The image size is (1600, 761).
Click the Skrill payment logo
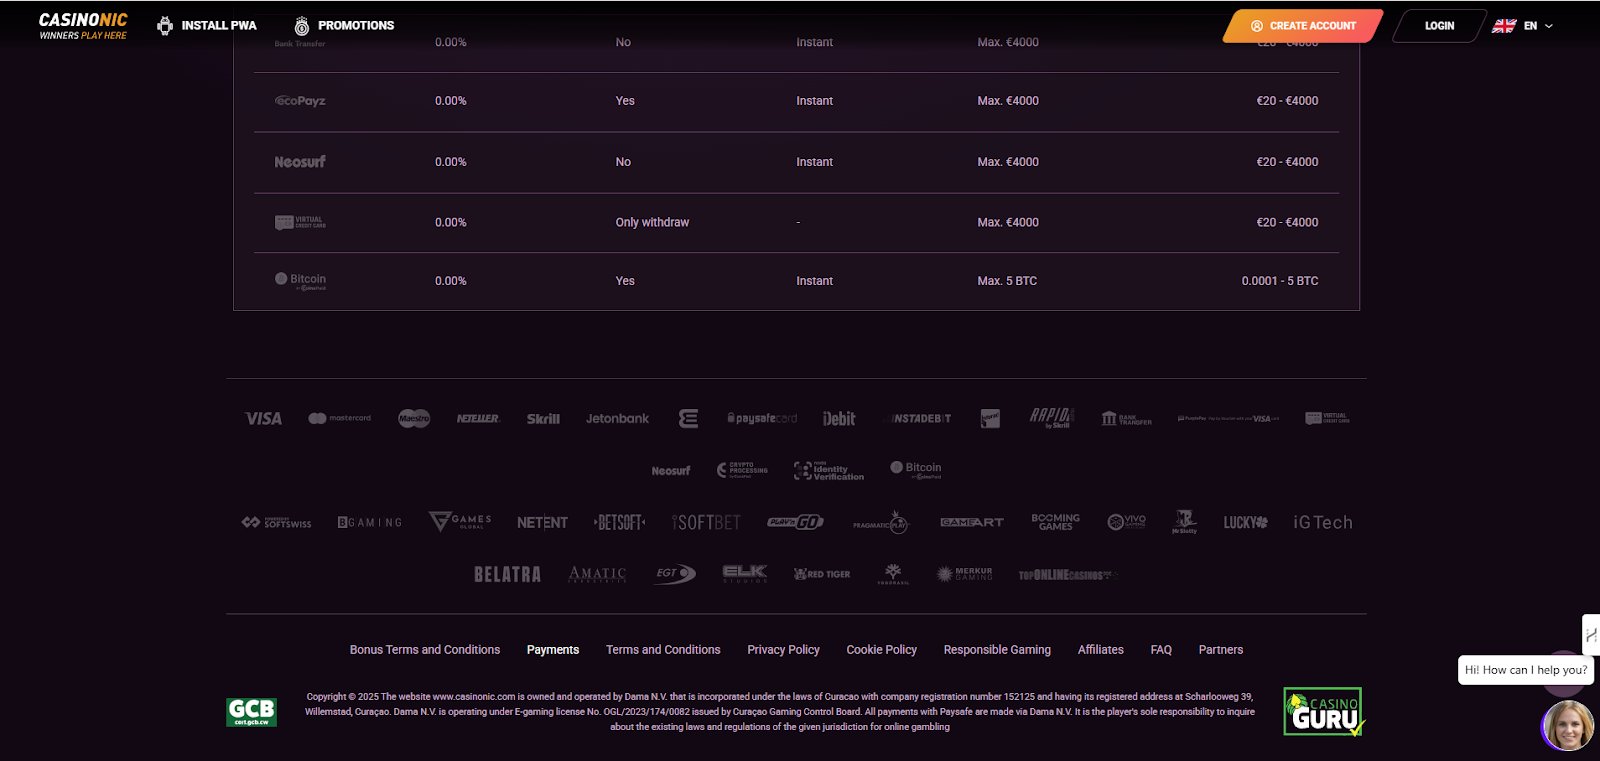[x=543, y=419]
